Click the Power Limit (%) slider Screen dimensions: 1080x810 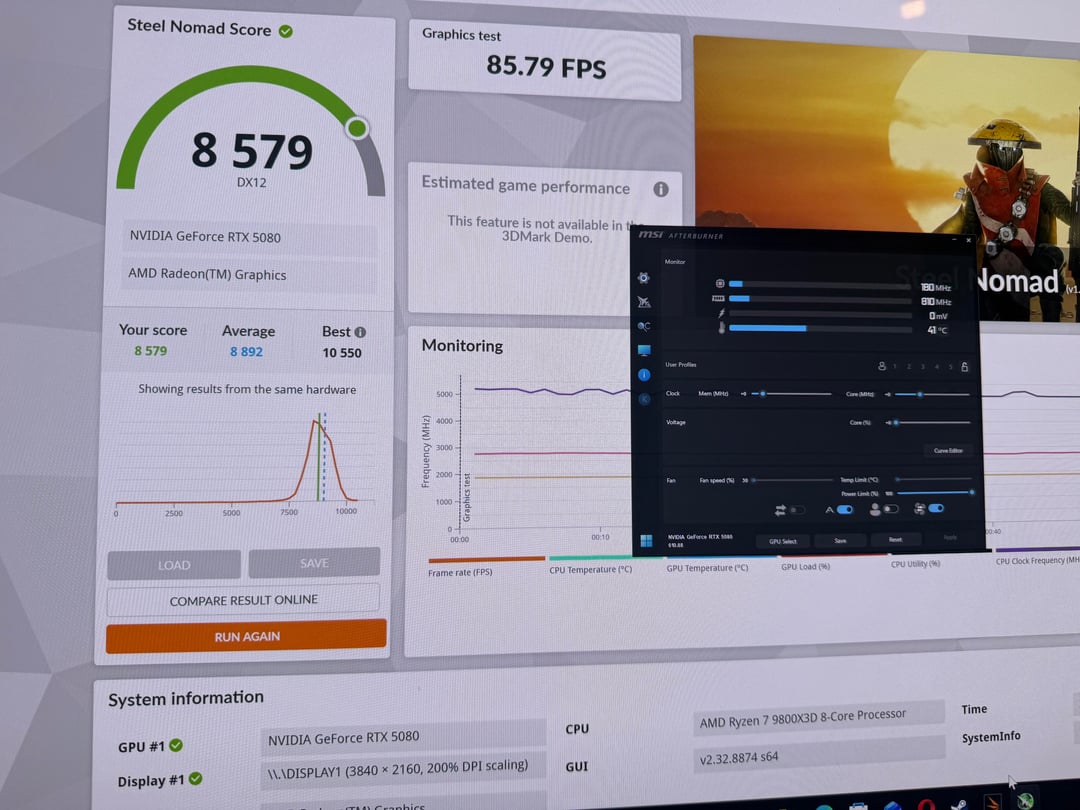click(935, 492)
